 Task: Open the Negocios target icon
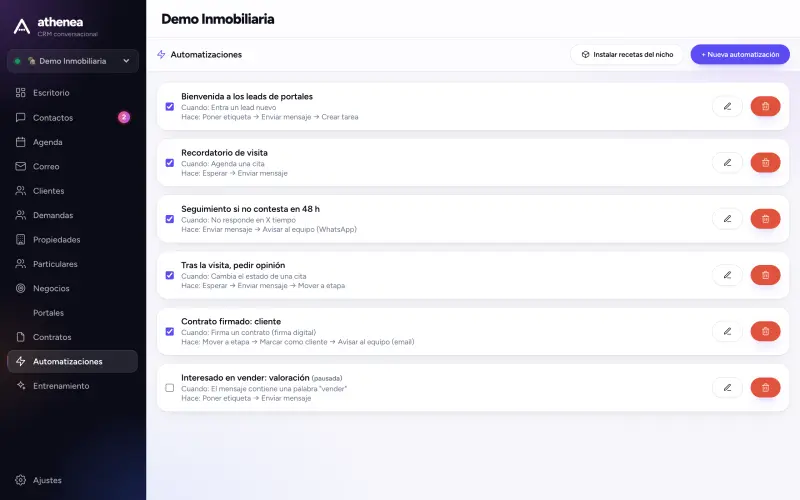(x=20, y=288)
